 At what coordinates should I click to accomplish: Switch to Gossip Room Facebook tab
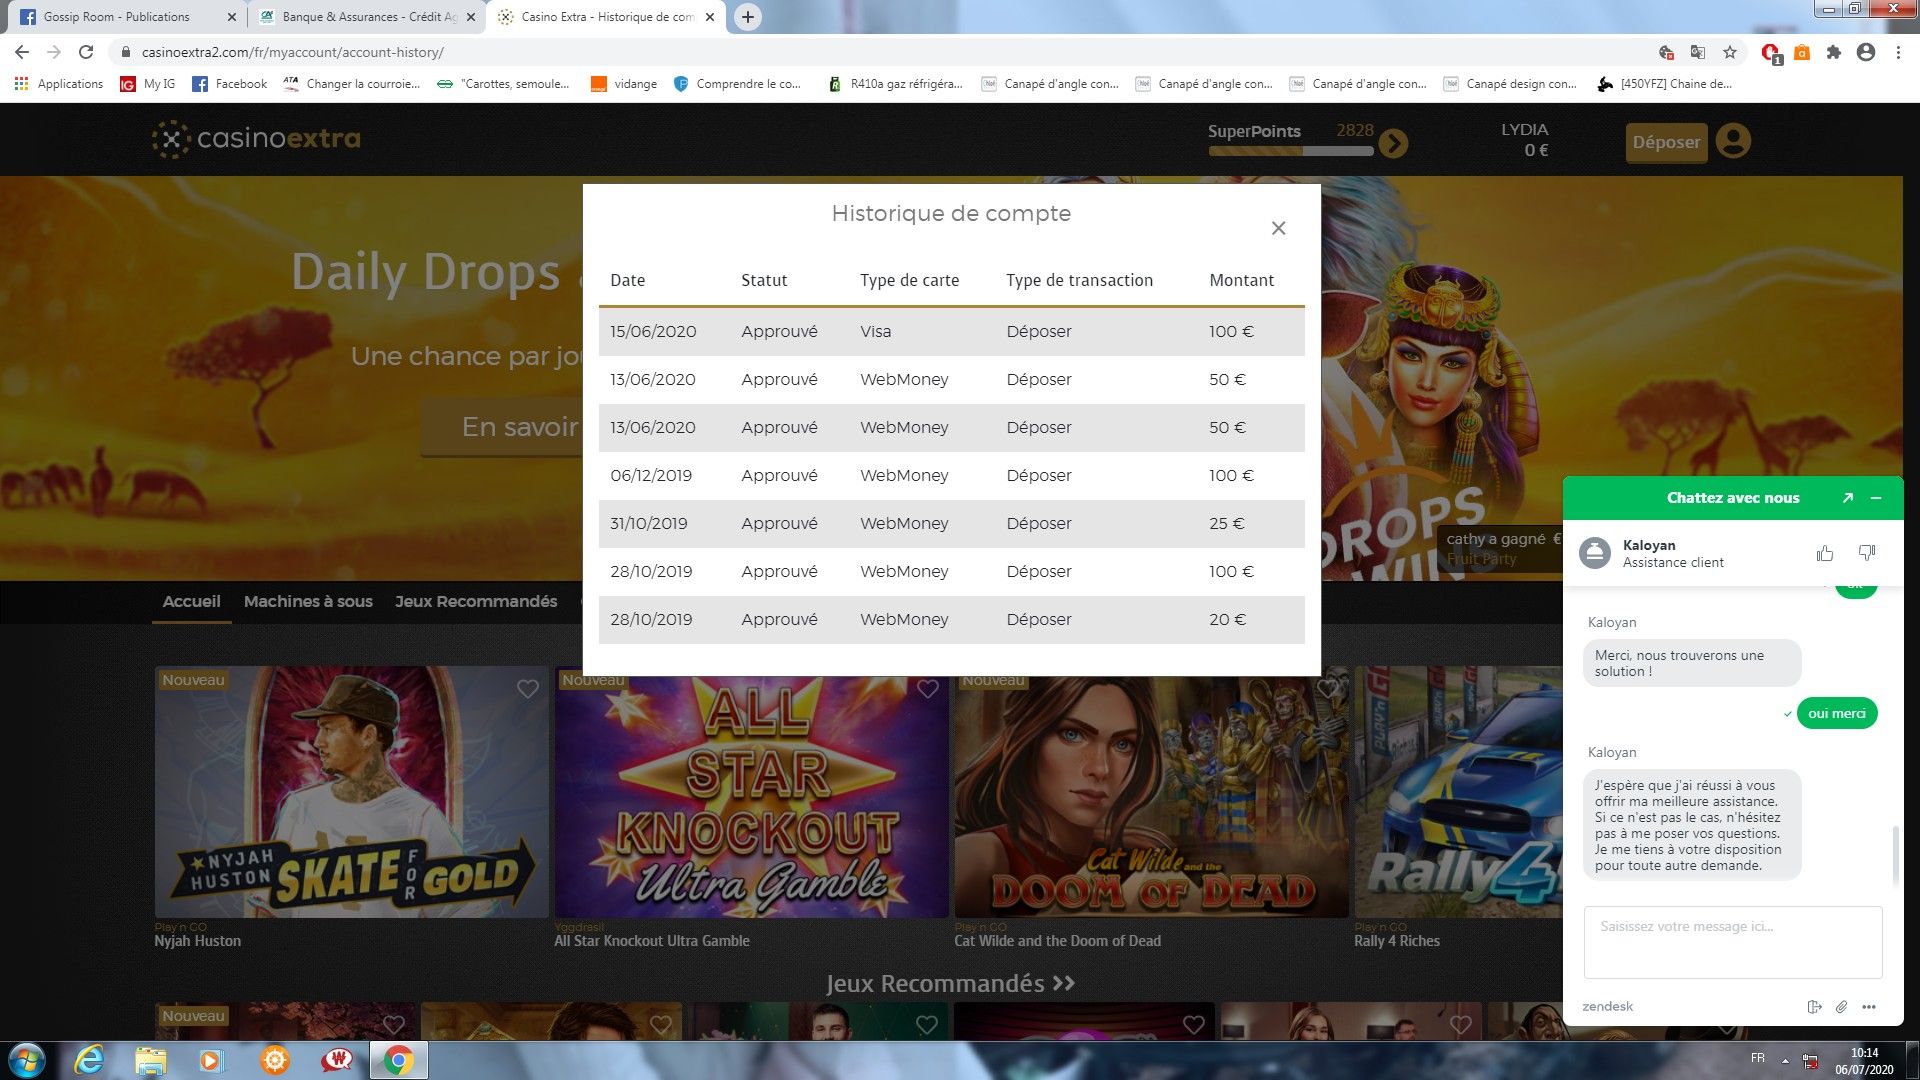(x=127, y=17)
